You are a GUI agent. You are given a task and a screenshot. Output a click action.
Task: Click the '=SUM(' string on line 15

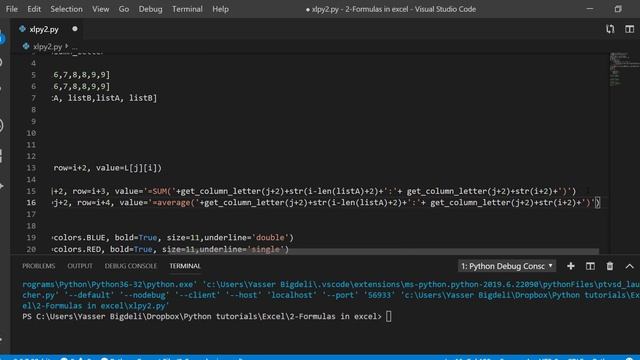(162, 191)
